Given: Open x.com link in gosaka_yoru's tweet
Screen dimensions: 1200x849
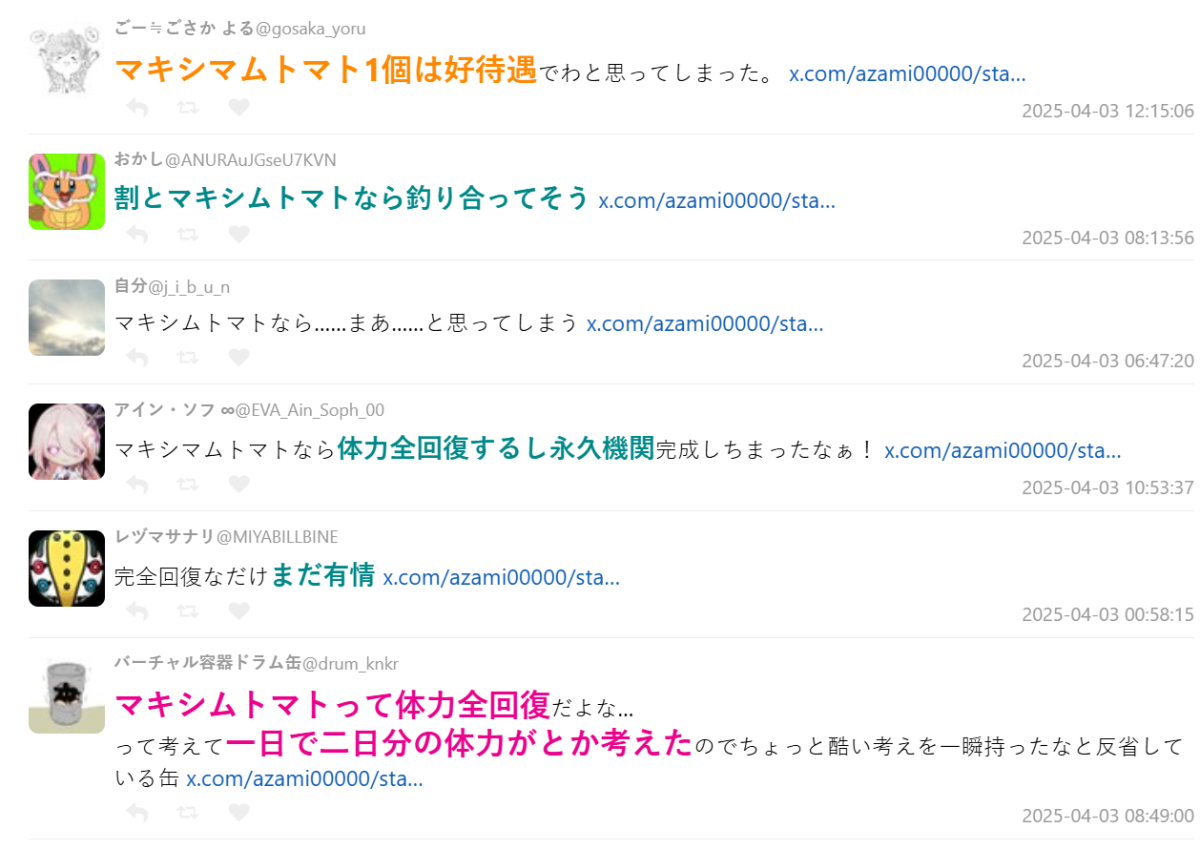Looking at the screenshot, I should pos(907,74).
